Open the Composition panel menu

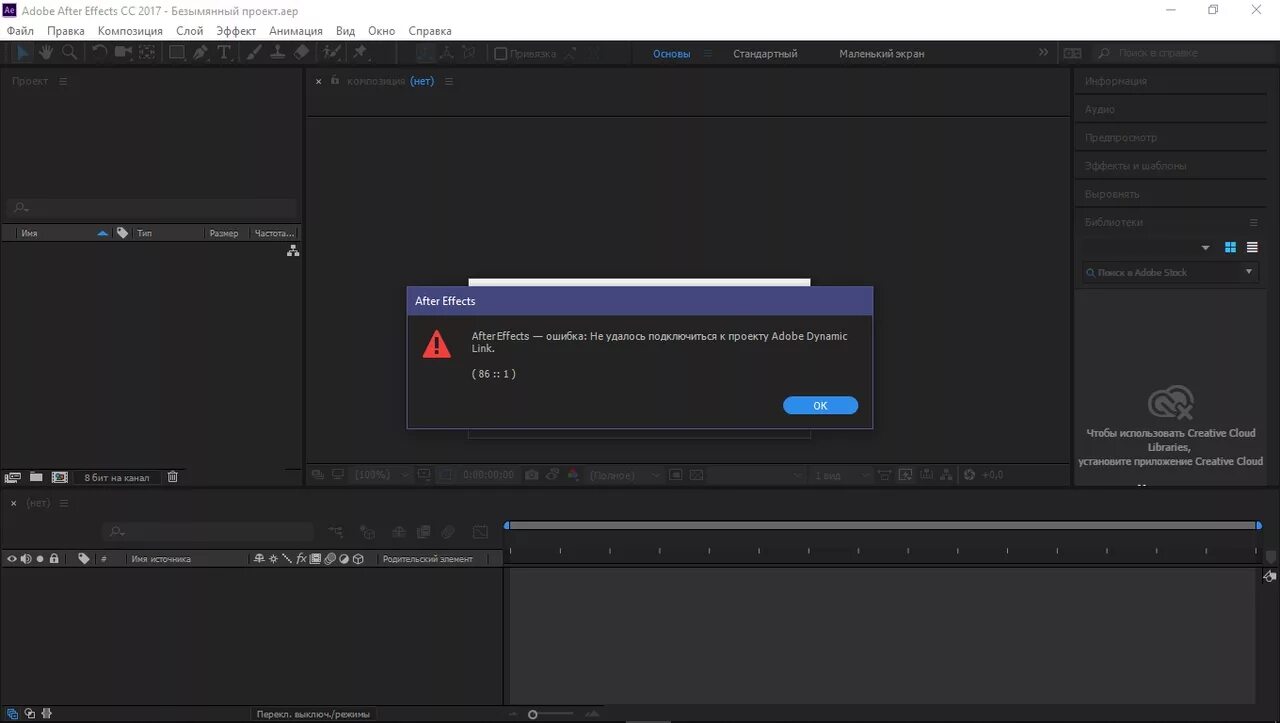click(x=449, y=82)
